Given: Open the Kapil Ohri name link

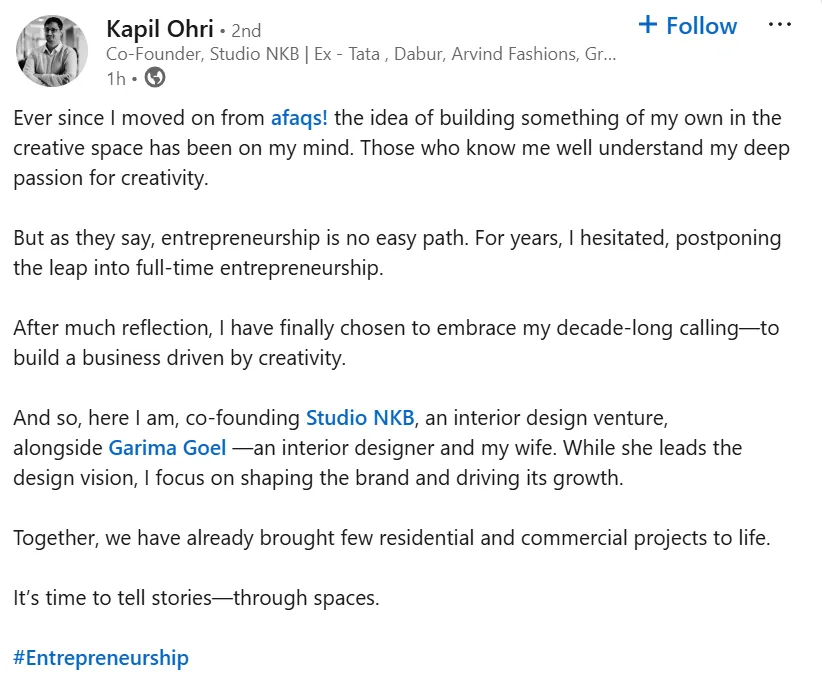Looking at the screenshot, I should [x=160, y=29].
